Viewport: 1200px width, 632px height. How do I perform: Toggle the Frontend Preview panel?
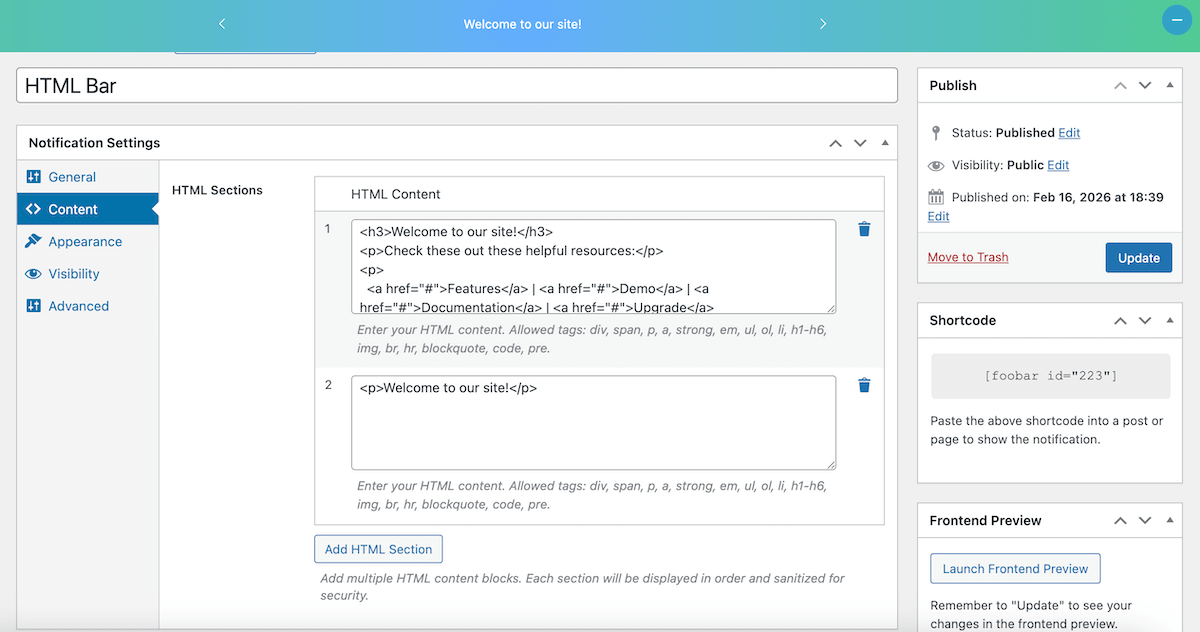1170,521
